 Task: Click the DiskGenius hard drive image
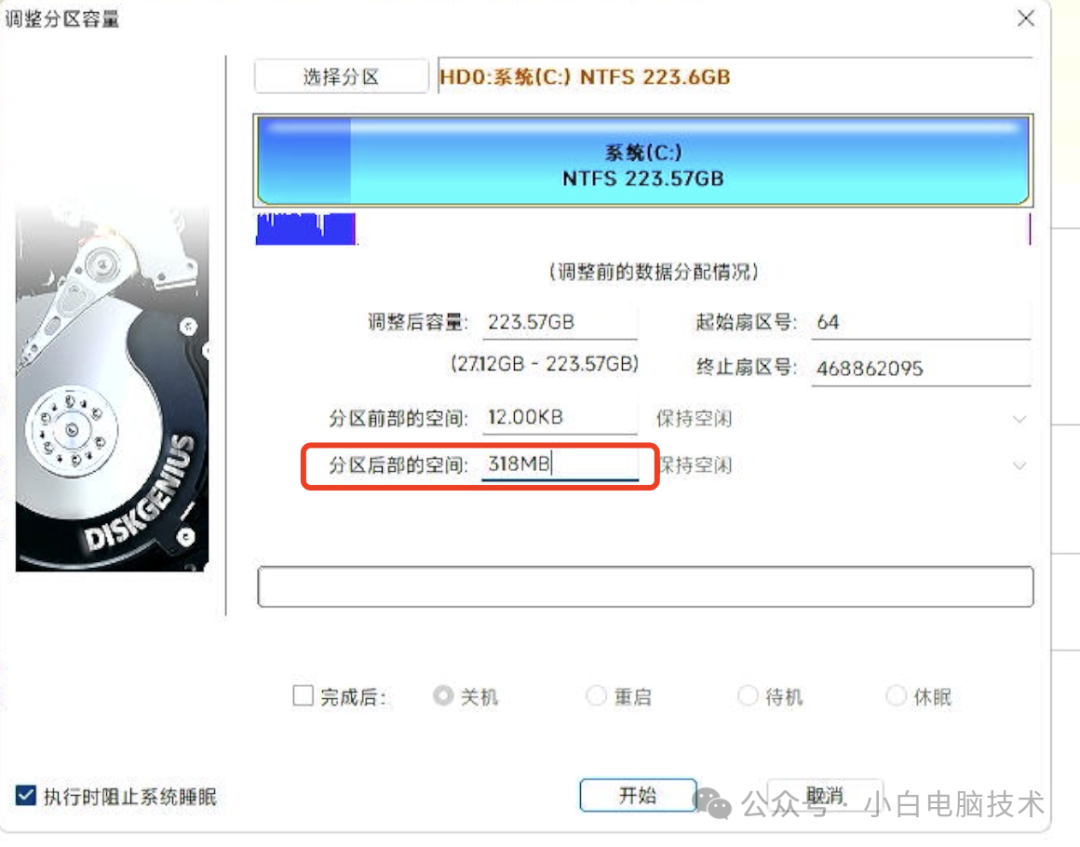coord(112,388)
